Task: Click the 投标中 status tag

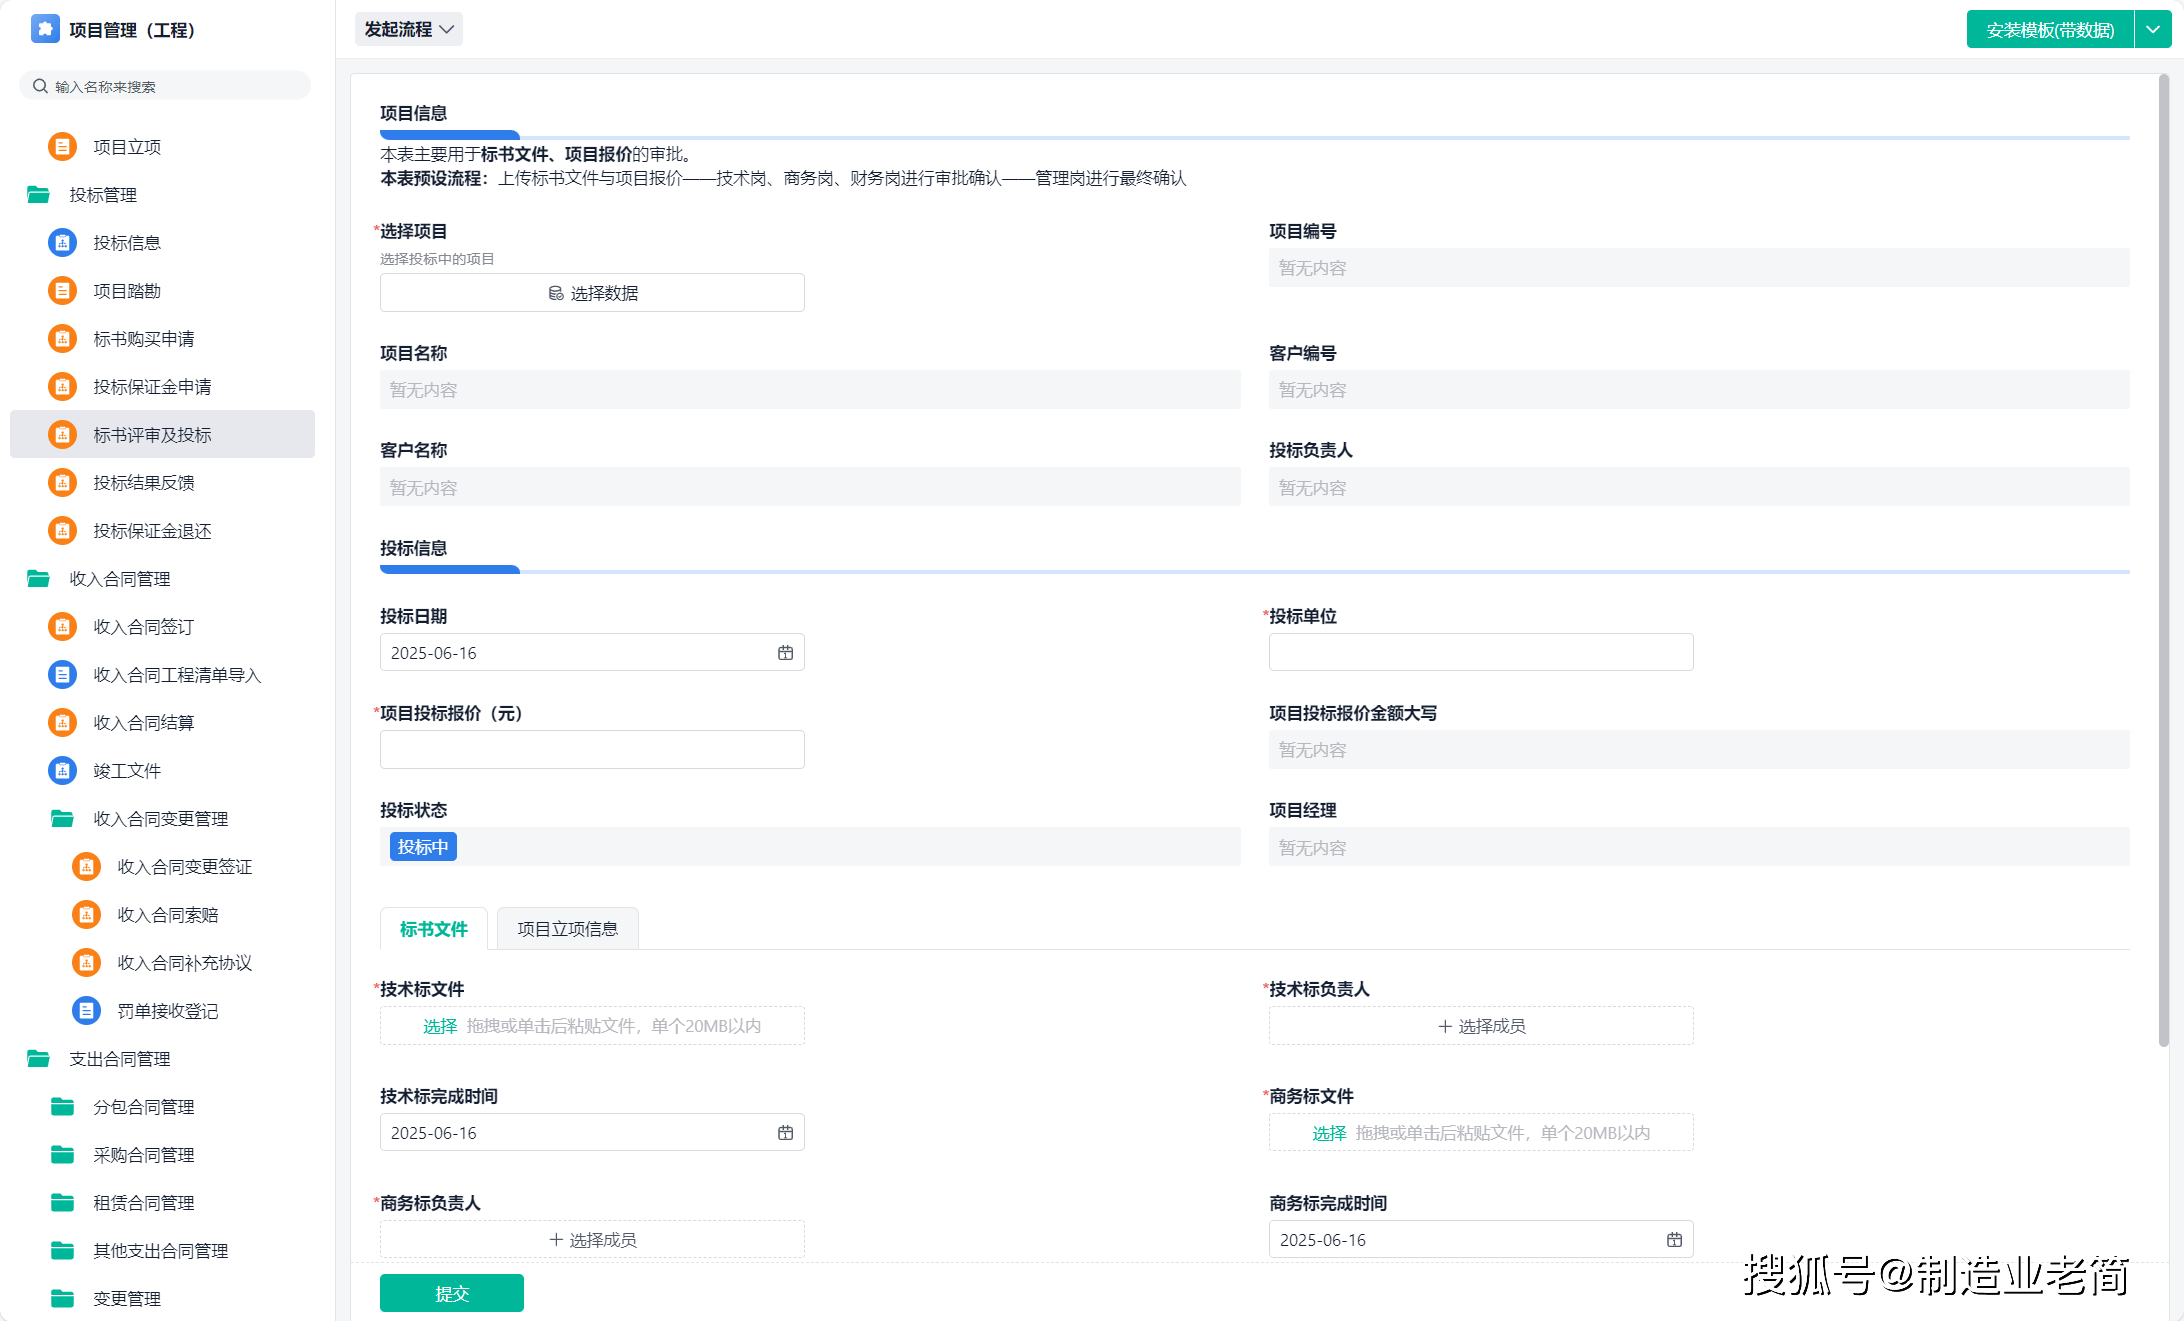Action: point(423,847)
